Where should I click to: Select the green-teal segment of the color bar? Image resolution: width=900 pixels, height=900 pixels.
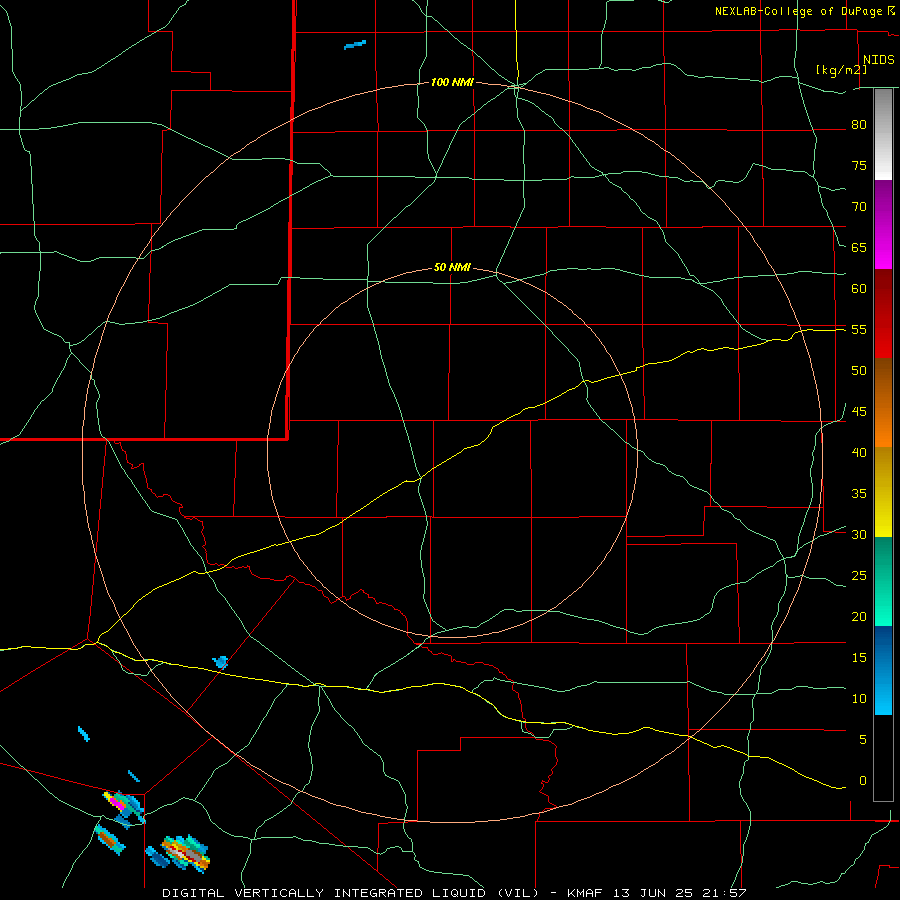883,581
